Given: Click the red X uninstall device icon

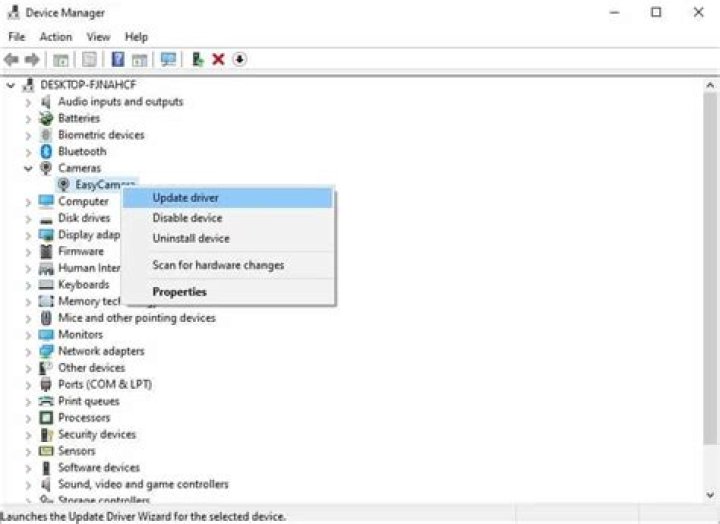Looking at the screenshot, I should tap(218, 60).
